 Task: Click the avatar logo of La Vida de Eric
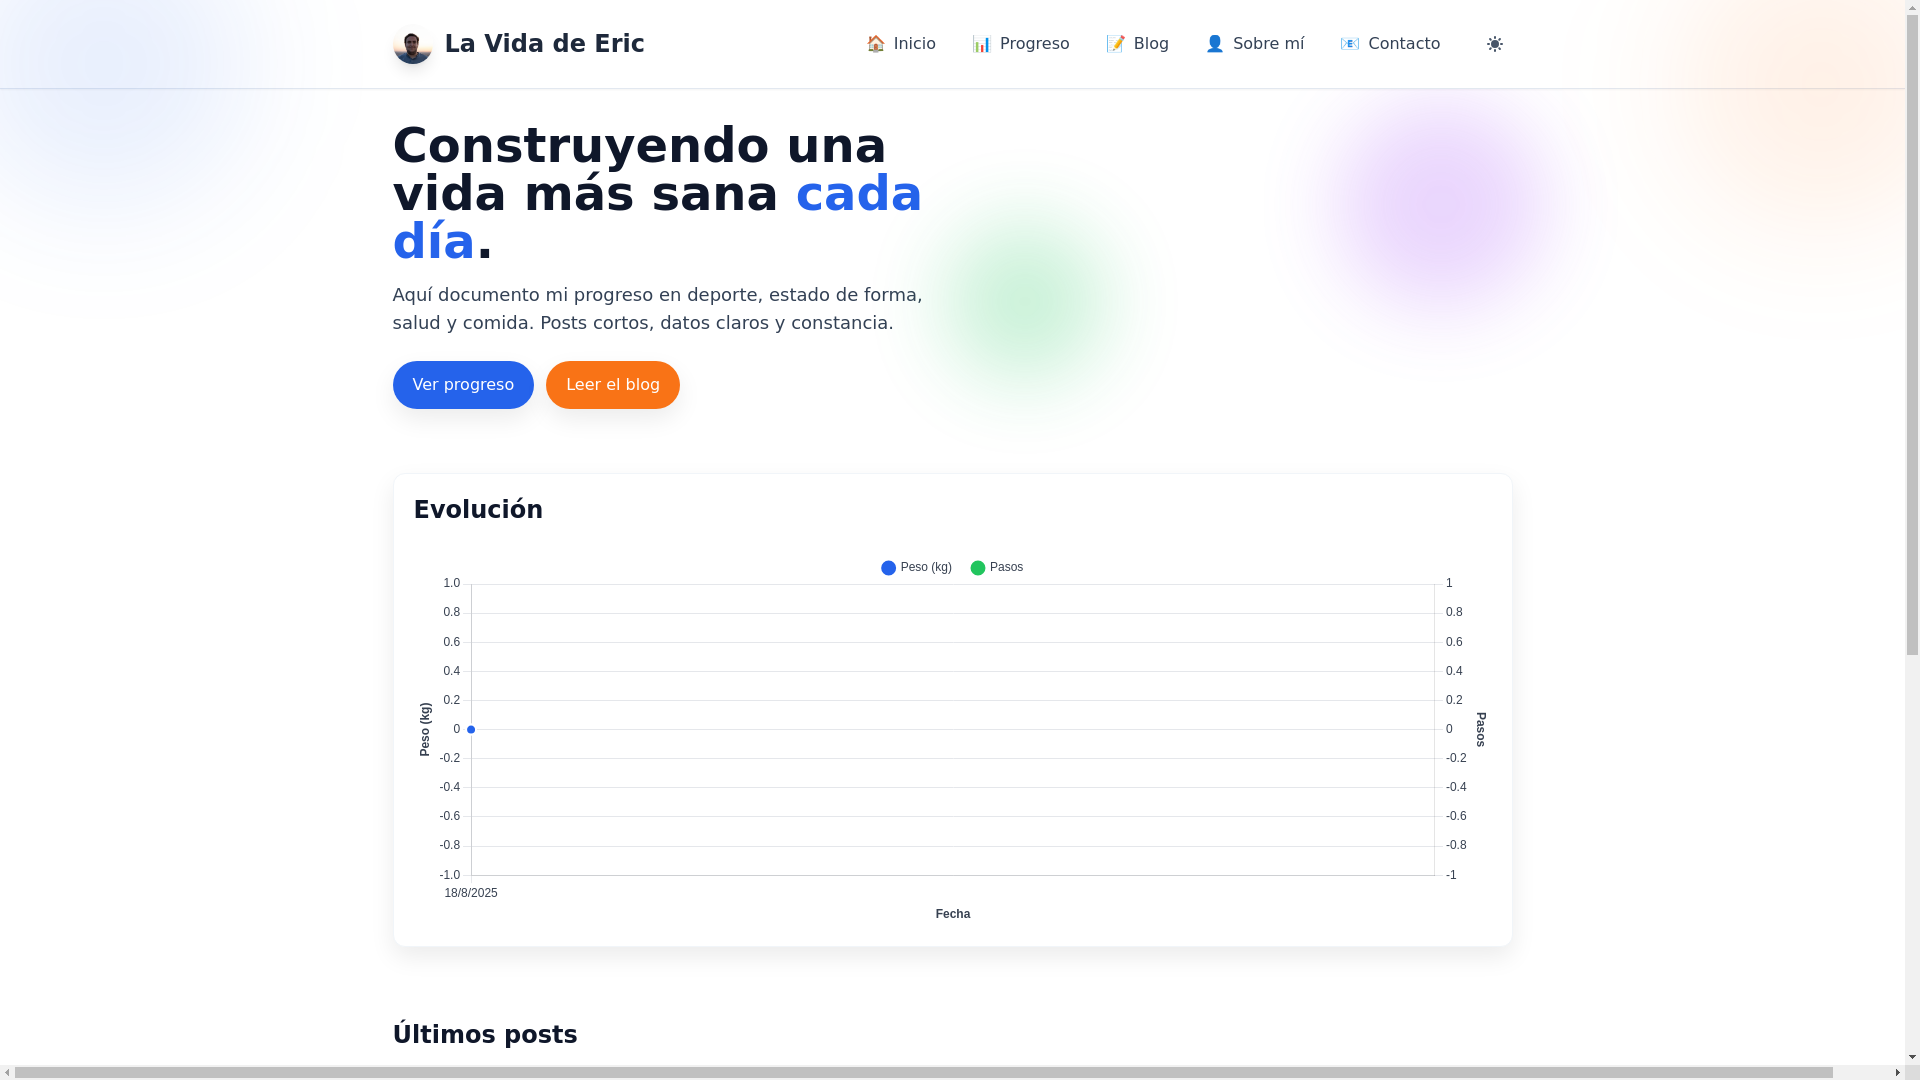[x=412, y=44]
